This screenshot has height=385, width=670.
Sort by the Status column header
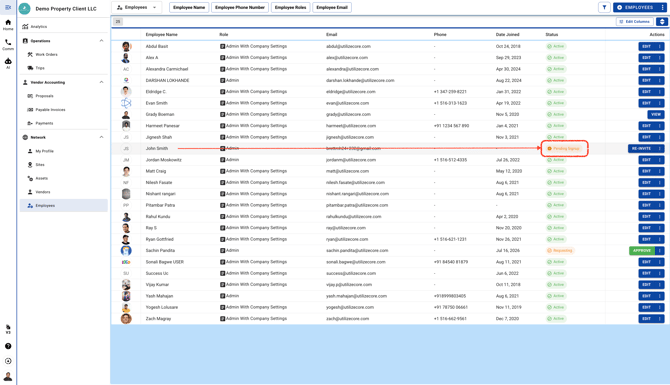tap(552, 35)
